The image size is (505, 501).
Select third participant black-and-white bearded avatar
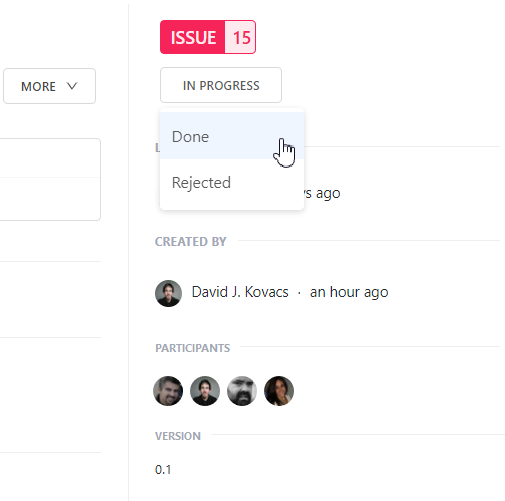242,391
